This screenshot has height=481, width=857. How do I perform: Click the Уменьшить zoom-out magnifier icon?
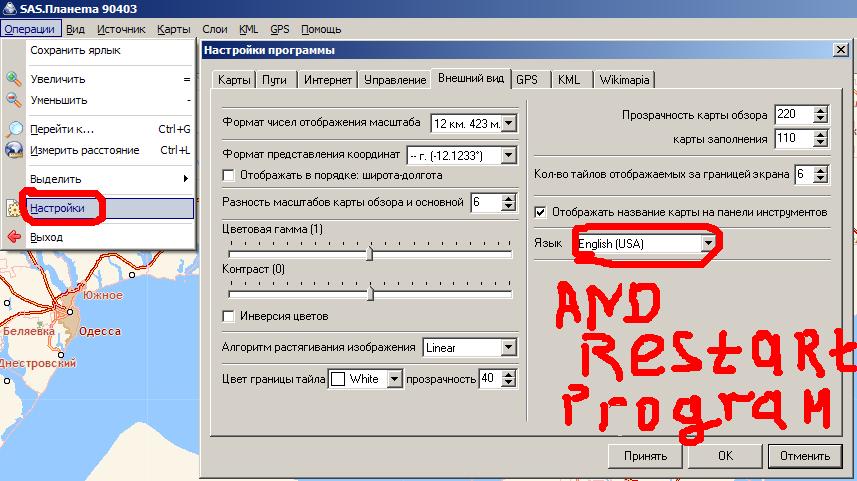[14, 100]
